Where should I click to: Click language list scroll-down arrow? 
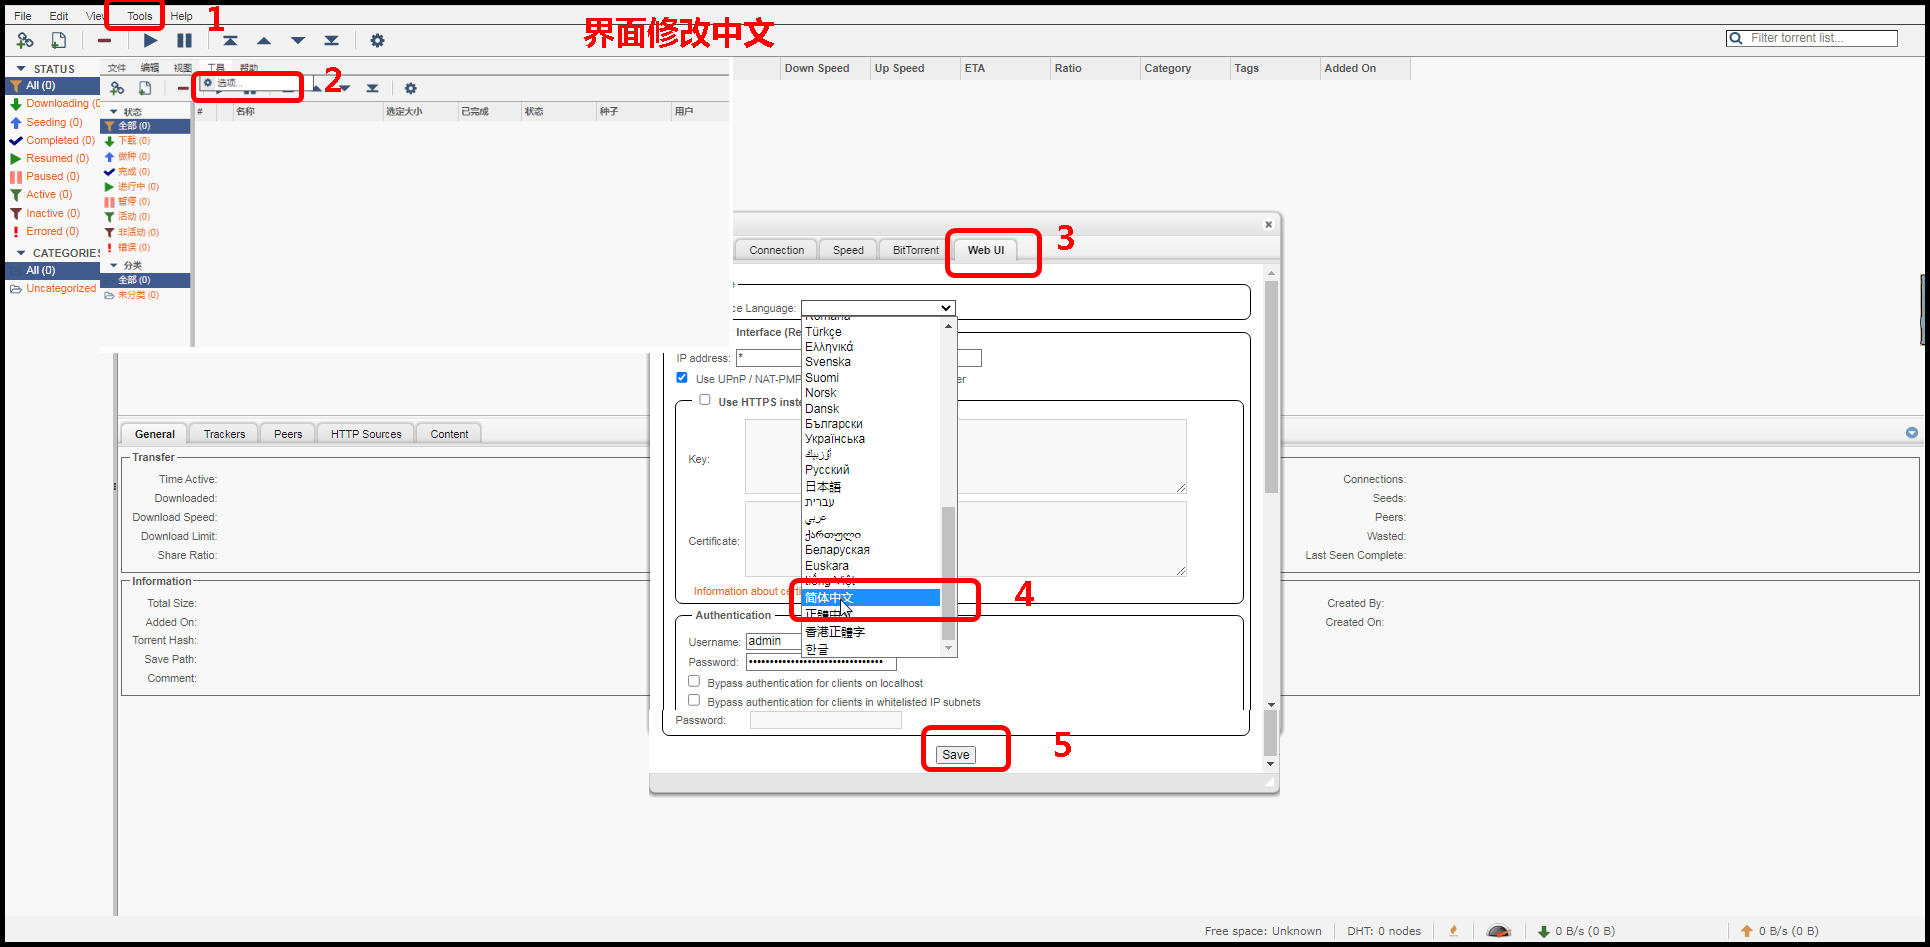948,649
